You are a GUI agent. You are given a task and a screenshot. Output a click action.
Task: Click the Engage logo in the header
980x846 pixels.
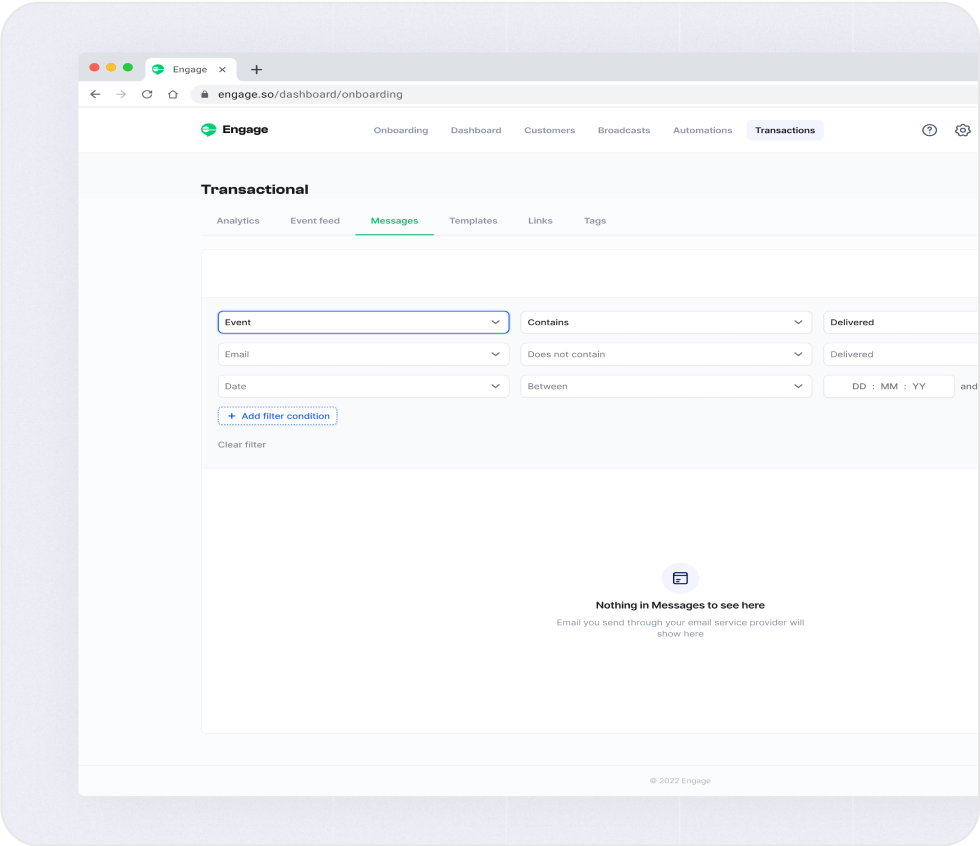click(x=234, y=129)
